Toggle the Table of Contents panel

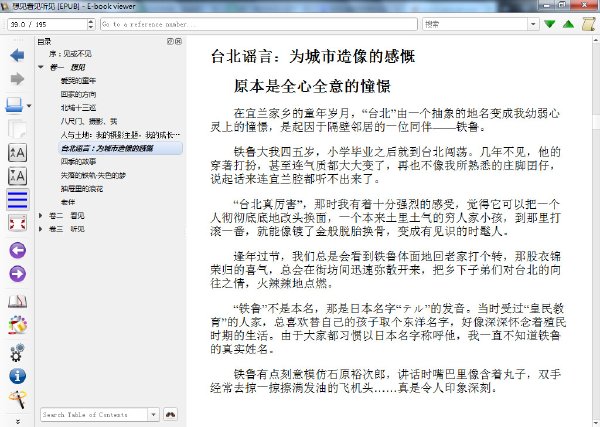[17, 200]
